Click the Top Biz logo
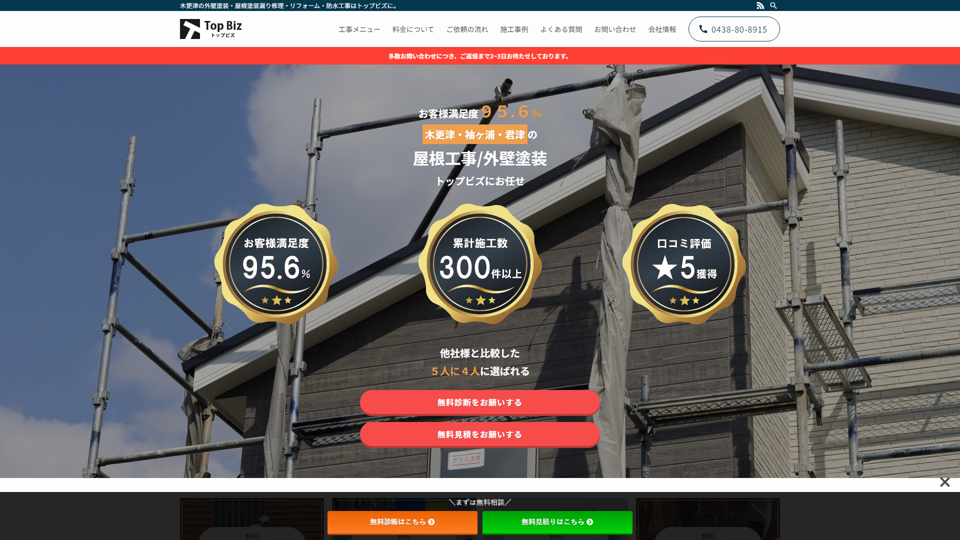Viewport: 960px width, 540px height. coord(211,29)
